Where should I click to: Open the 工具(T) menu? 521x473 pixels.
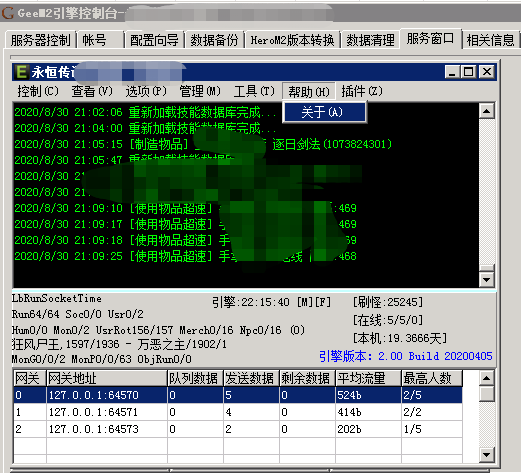coord(254,91)
